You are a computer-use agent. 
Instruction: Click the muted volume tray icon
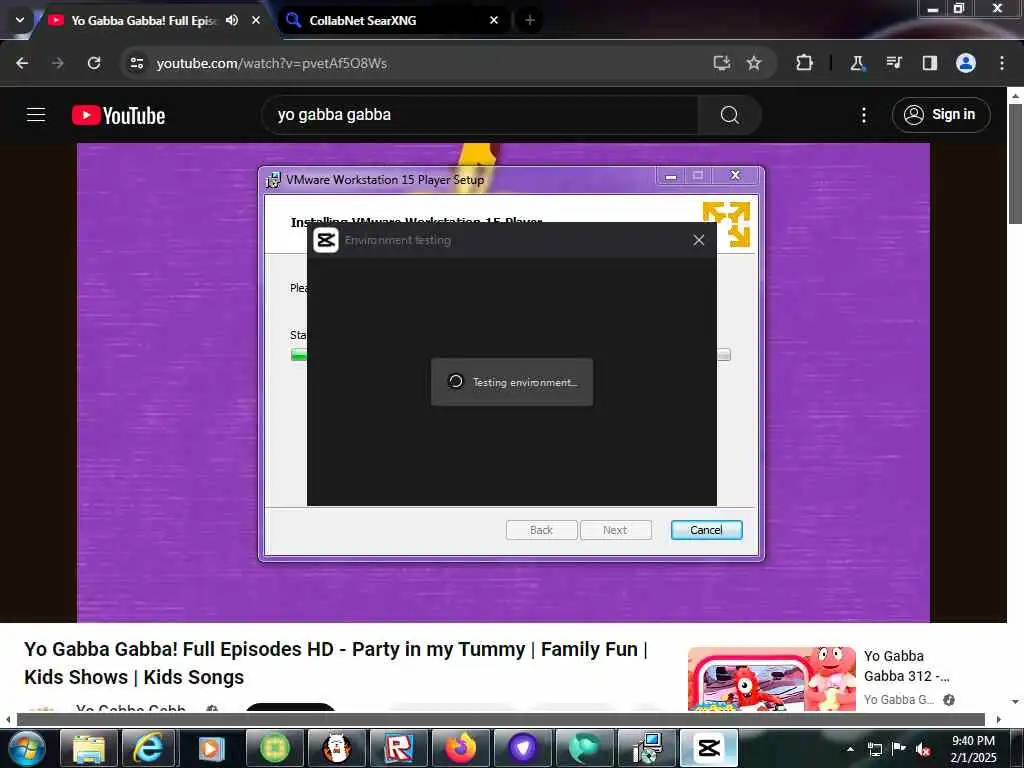click(x=923, y=749)
